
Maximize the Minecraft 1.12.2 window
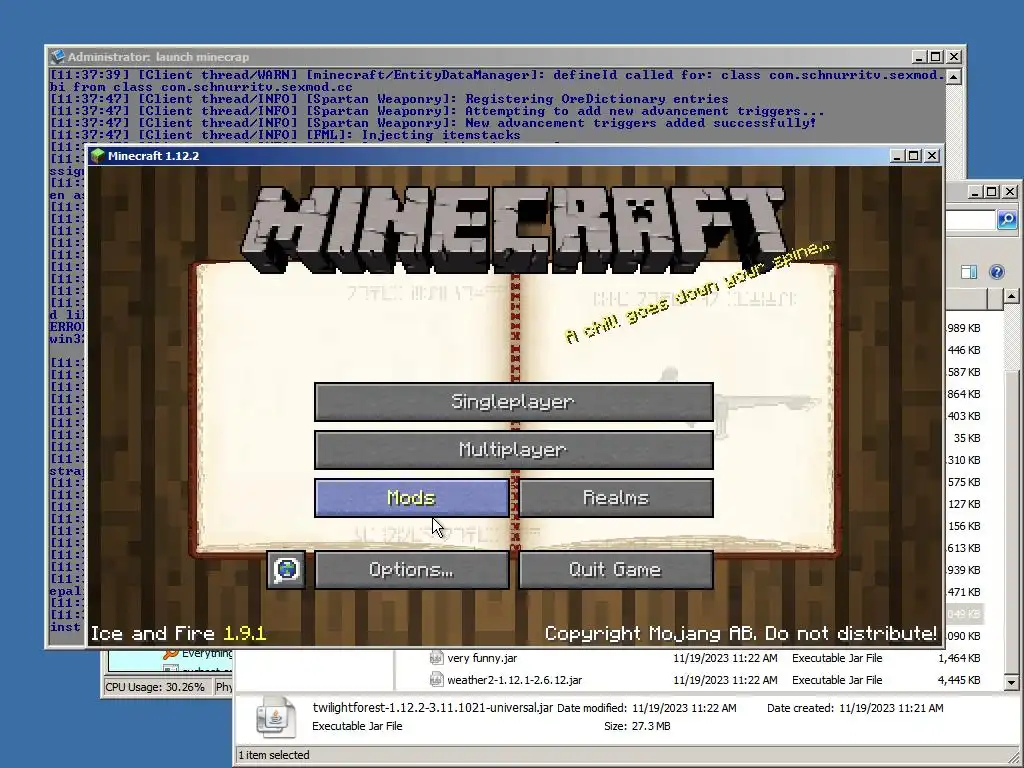(x=914, y=155)
